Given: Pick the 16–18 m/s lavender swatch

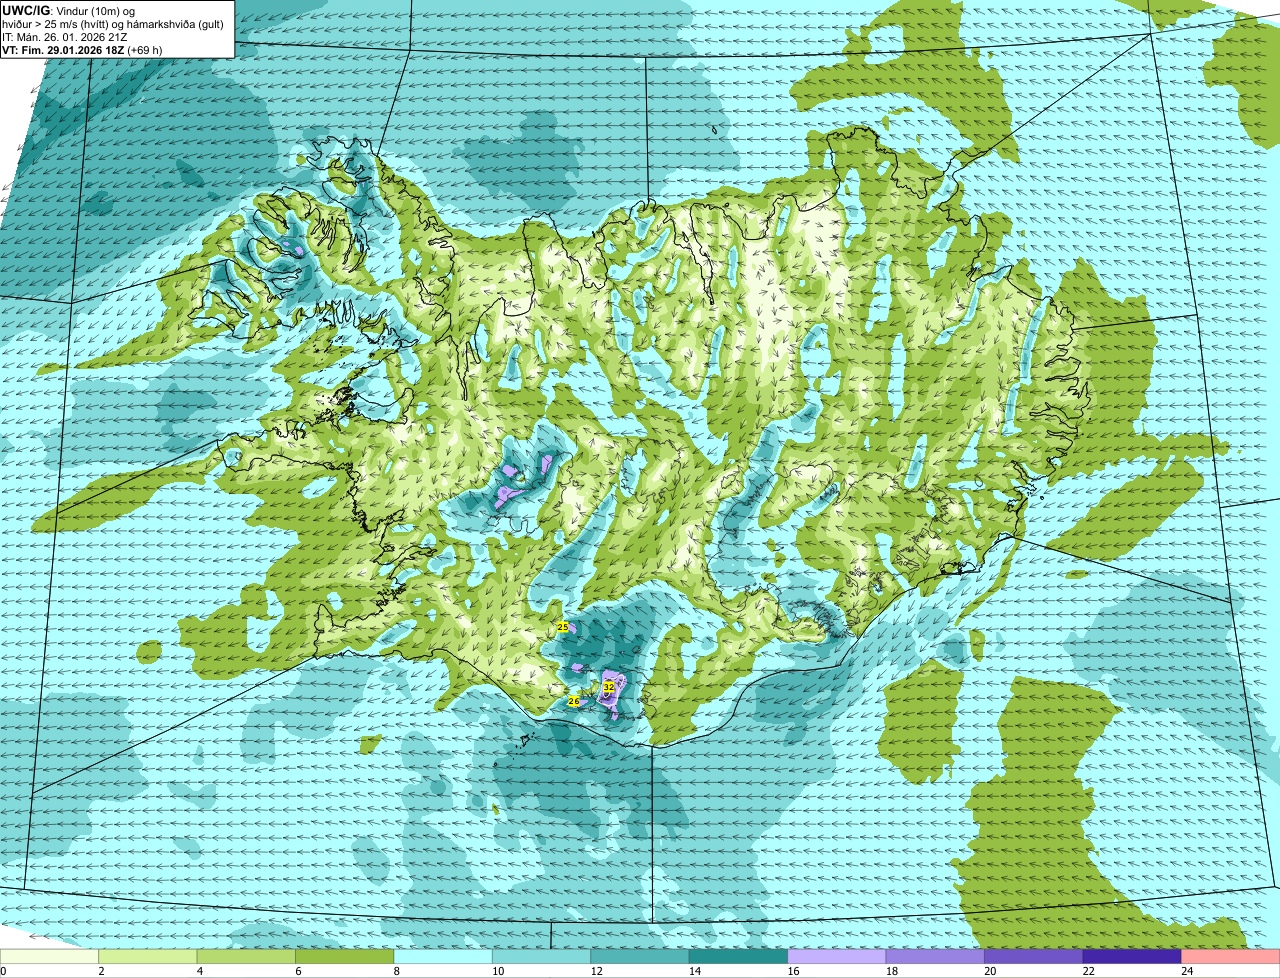Looking at the screenshot, I should click(837, 956).
